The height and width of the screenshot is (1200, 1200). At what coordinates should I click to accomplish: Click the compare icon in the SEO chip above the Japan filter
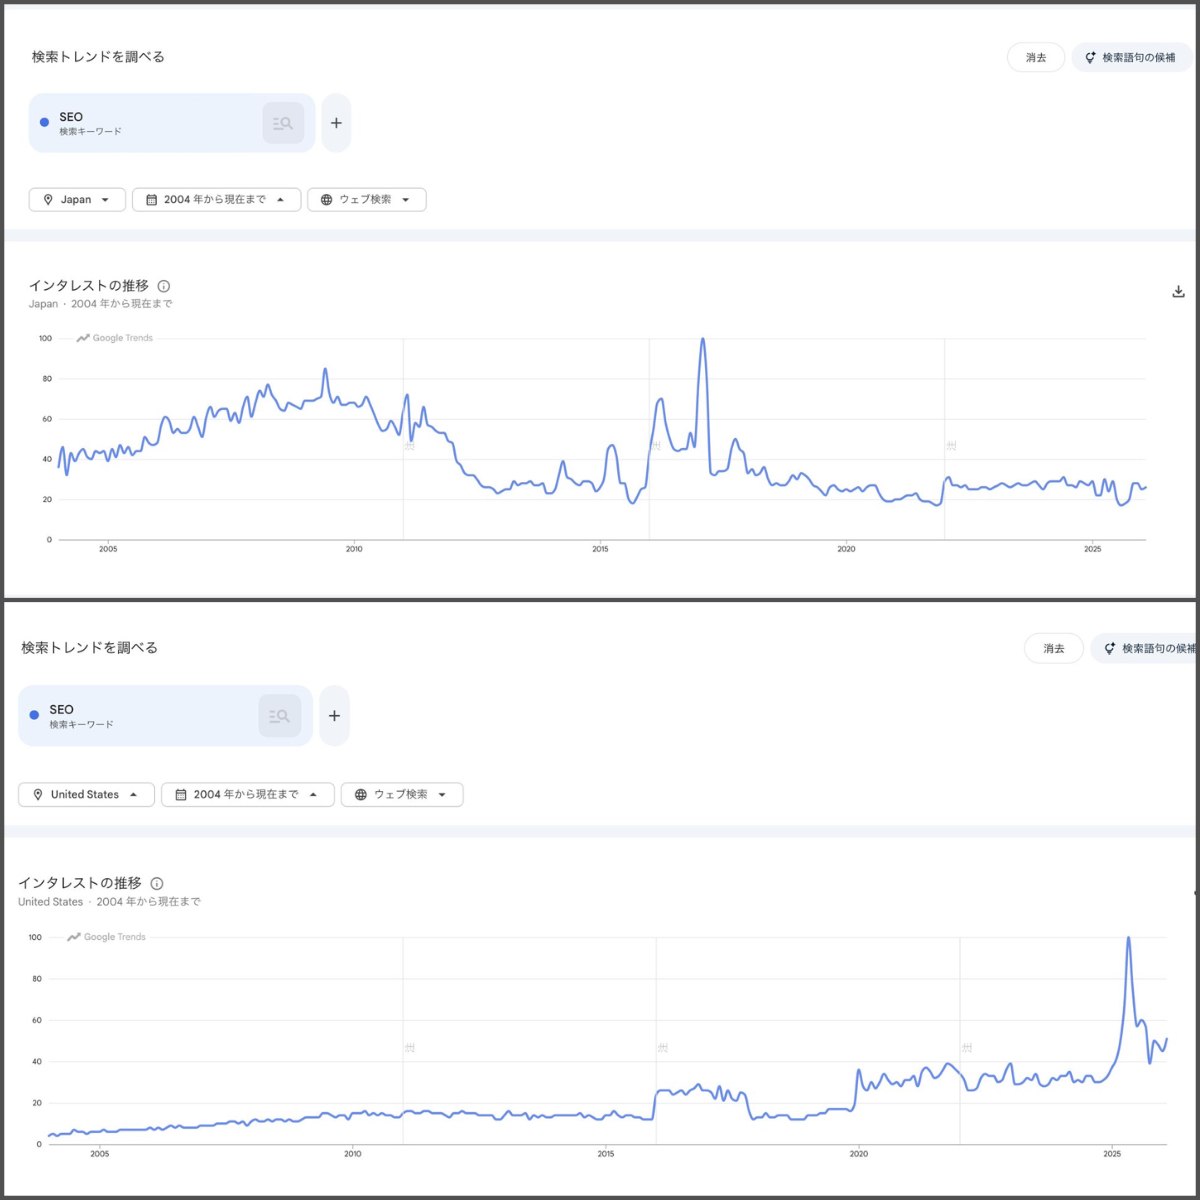click(x=283, y=123)
